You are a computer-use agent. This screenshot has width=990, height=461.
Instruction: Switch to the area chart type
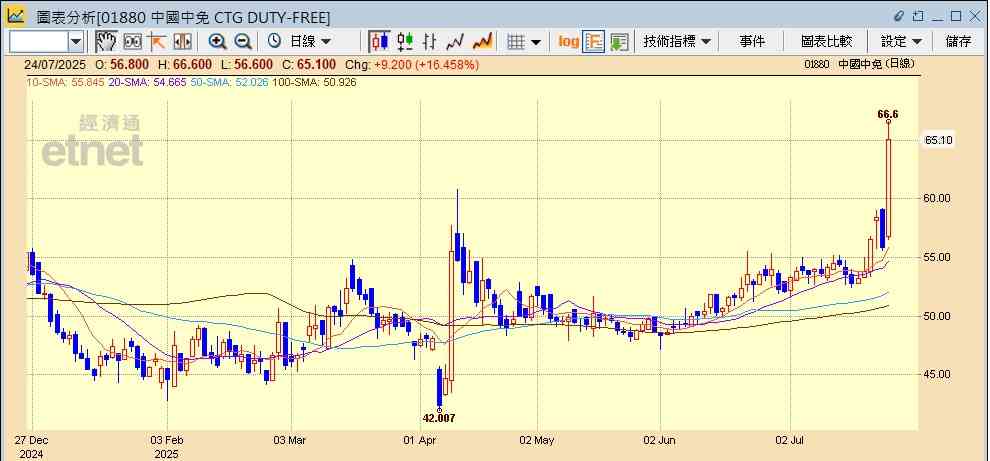pos(482,42)
